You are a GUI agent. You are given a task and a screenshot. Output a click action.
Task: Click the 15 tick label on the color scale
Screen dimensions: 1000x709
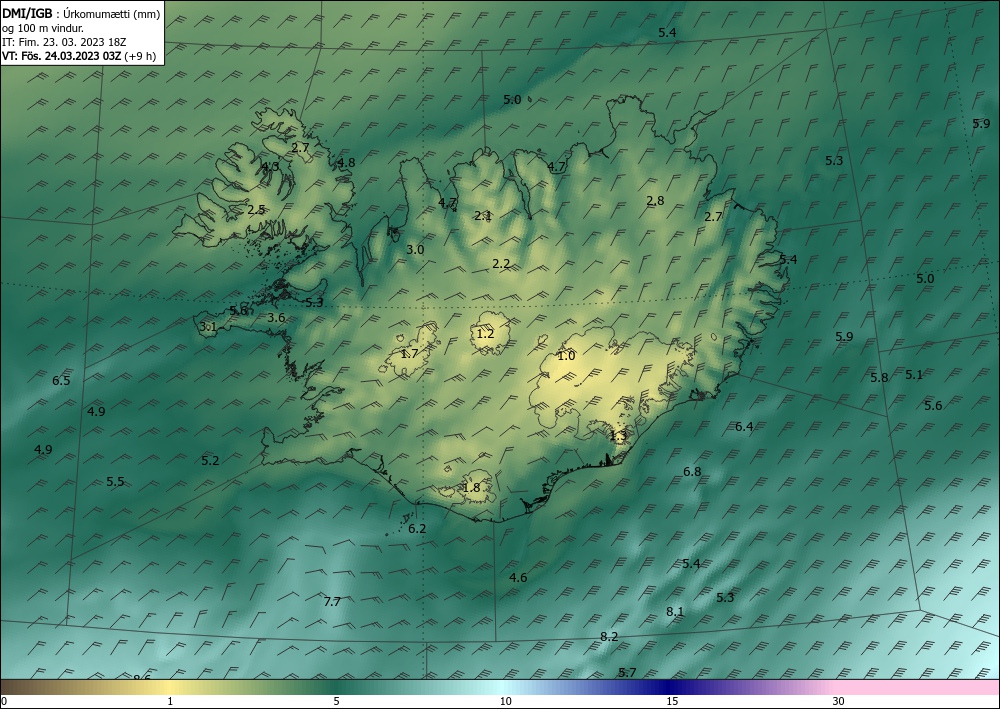tap(672, 701)
